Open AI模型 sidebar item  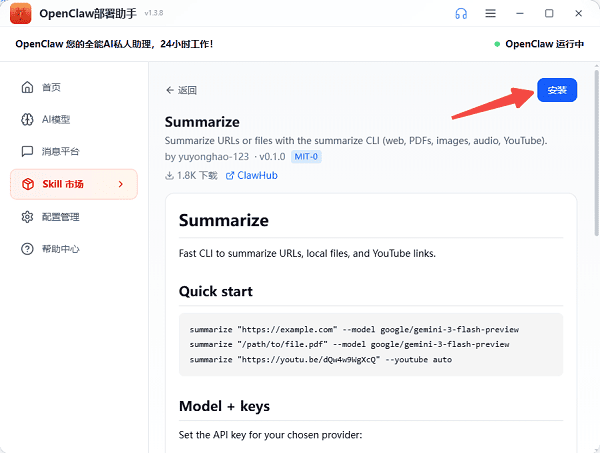(56, 119)
